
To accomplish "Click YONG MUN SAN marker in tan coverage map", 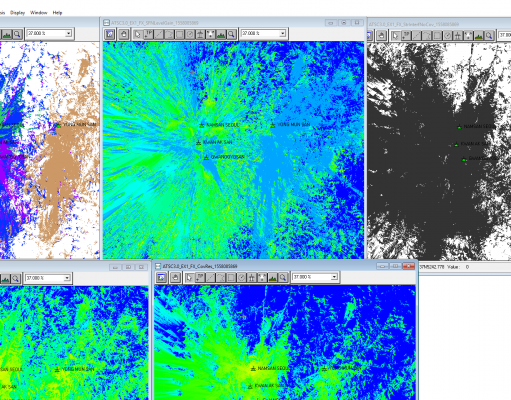I will point(59,125).
